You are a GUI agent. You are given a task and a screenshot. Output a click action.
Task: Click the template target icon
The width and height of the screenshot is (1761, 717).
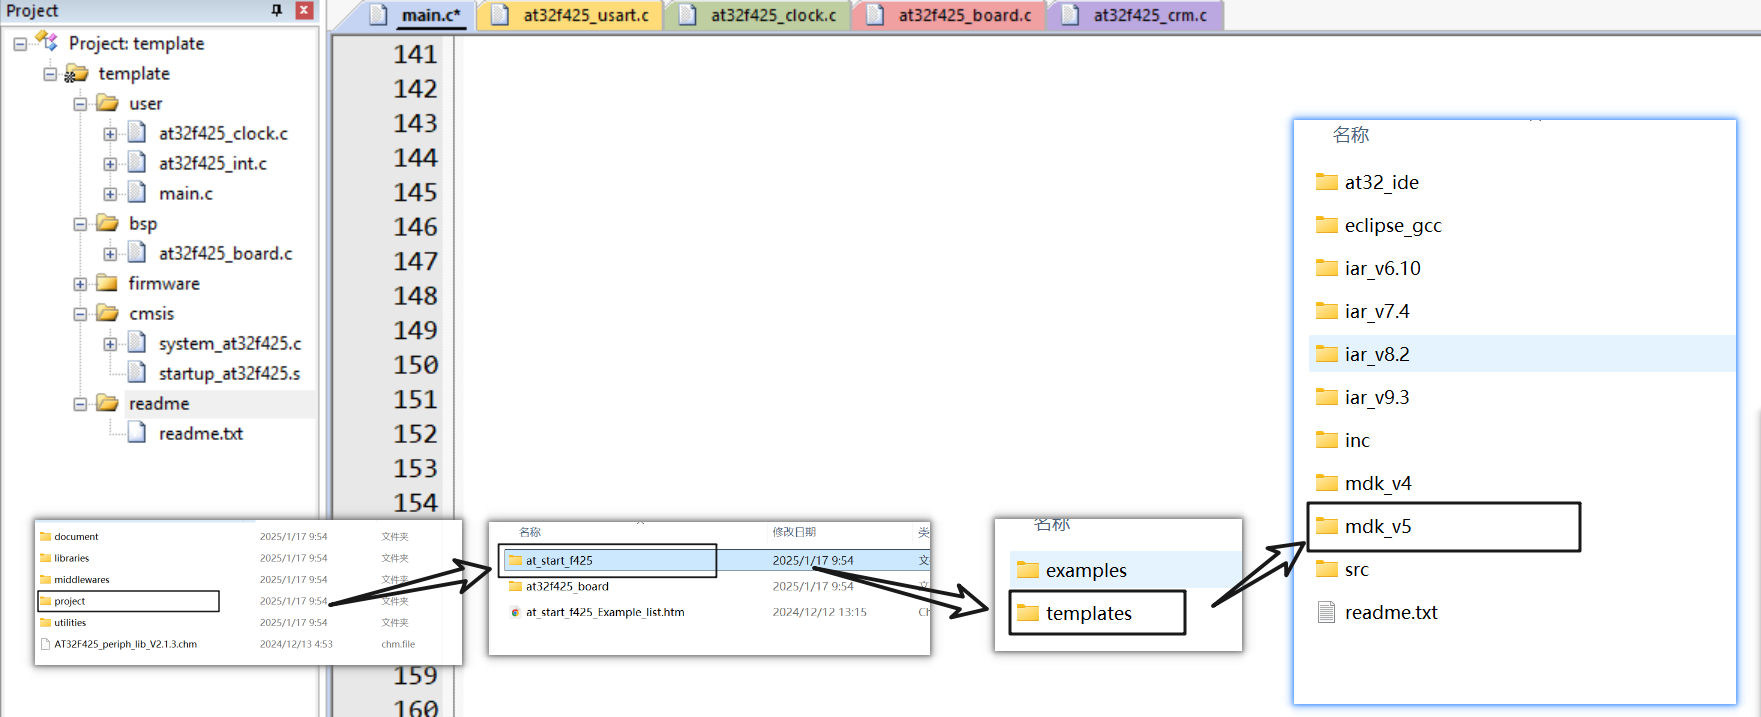click(x=76, y=73)
